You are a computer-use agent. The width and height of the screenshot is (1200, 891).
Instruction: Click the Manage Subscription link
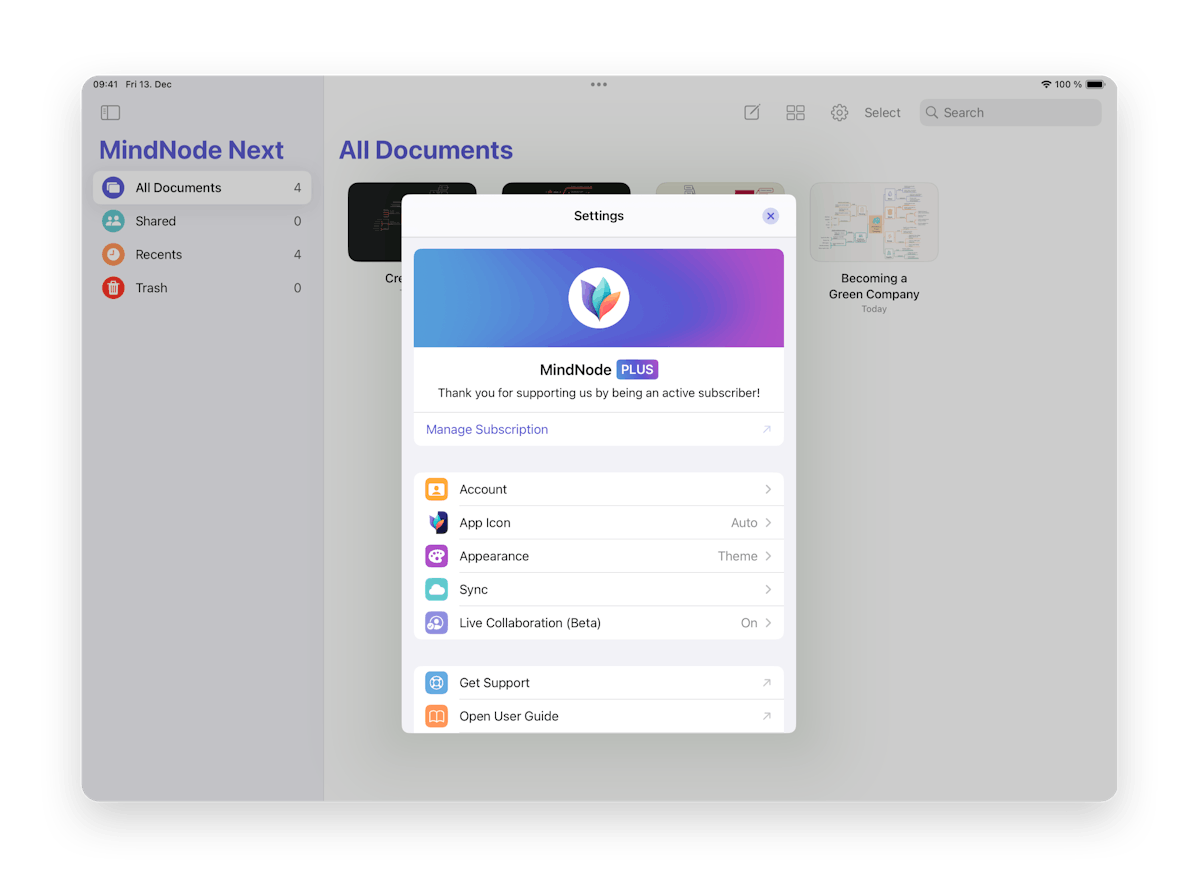pos(487,429)
